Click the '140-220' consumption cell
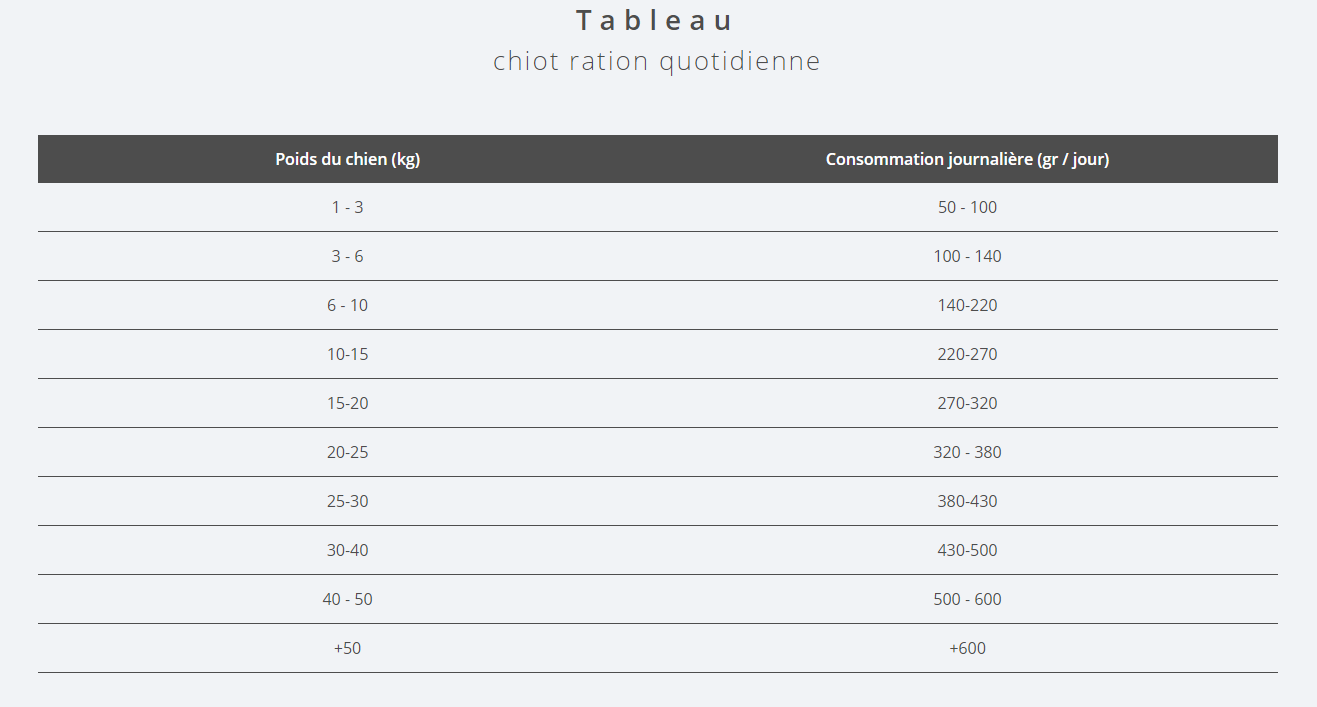Viewport: 1317px width, 707px height. click(968, 305)
